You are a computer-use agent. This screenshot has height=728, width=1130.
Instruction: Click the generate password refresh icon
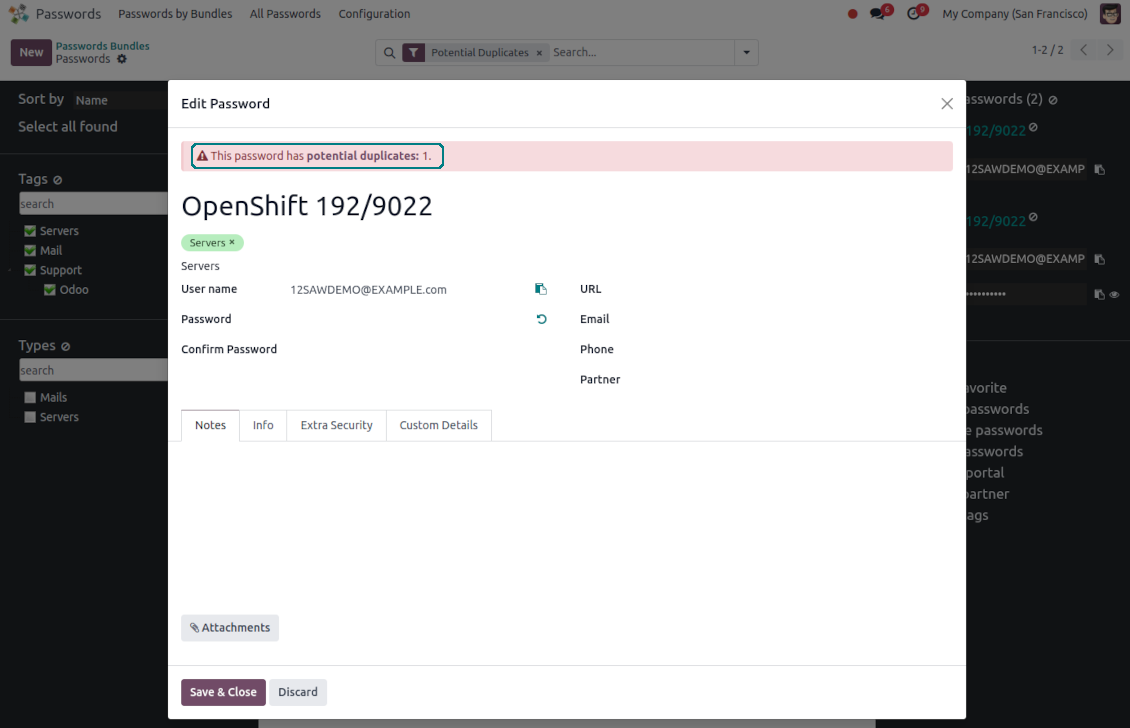point(541,319)
